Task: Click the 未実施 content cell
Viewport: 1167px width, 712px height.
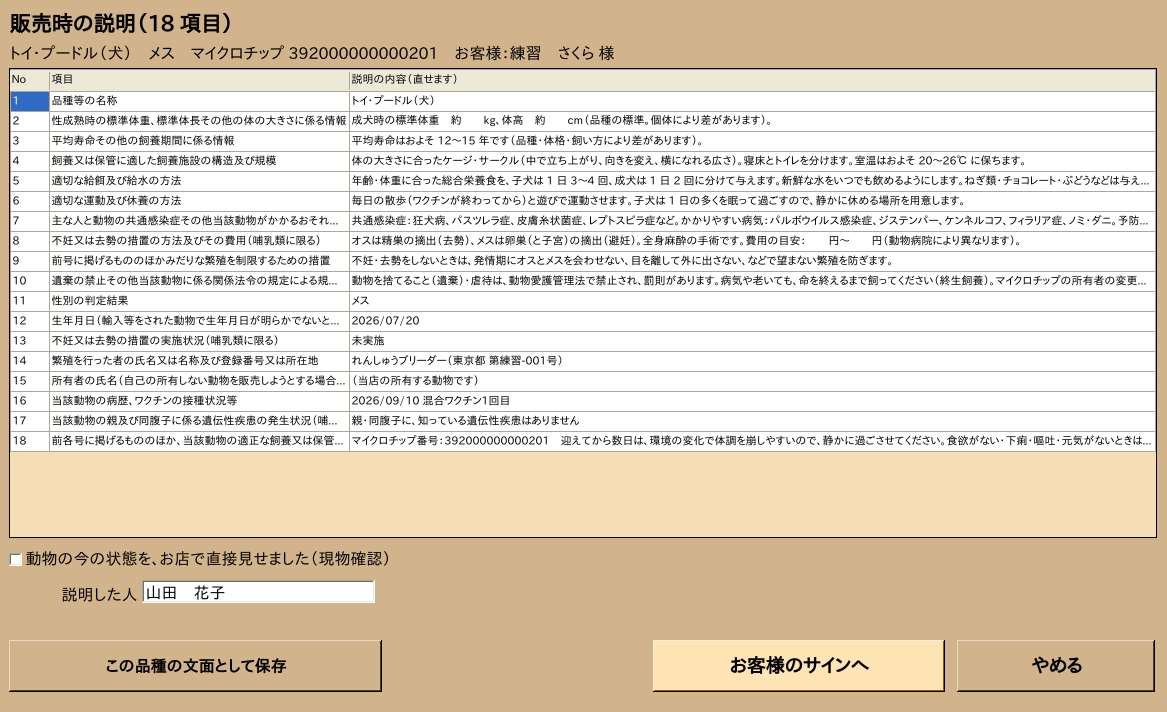Action: (x=752, y=341)
